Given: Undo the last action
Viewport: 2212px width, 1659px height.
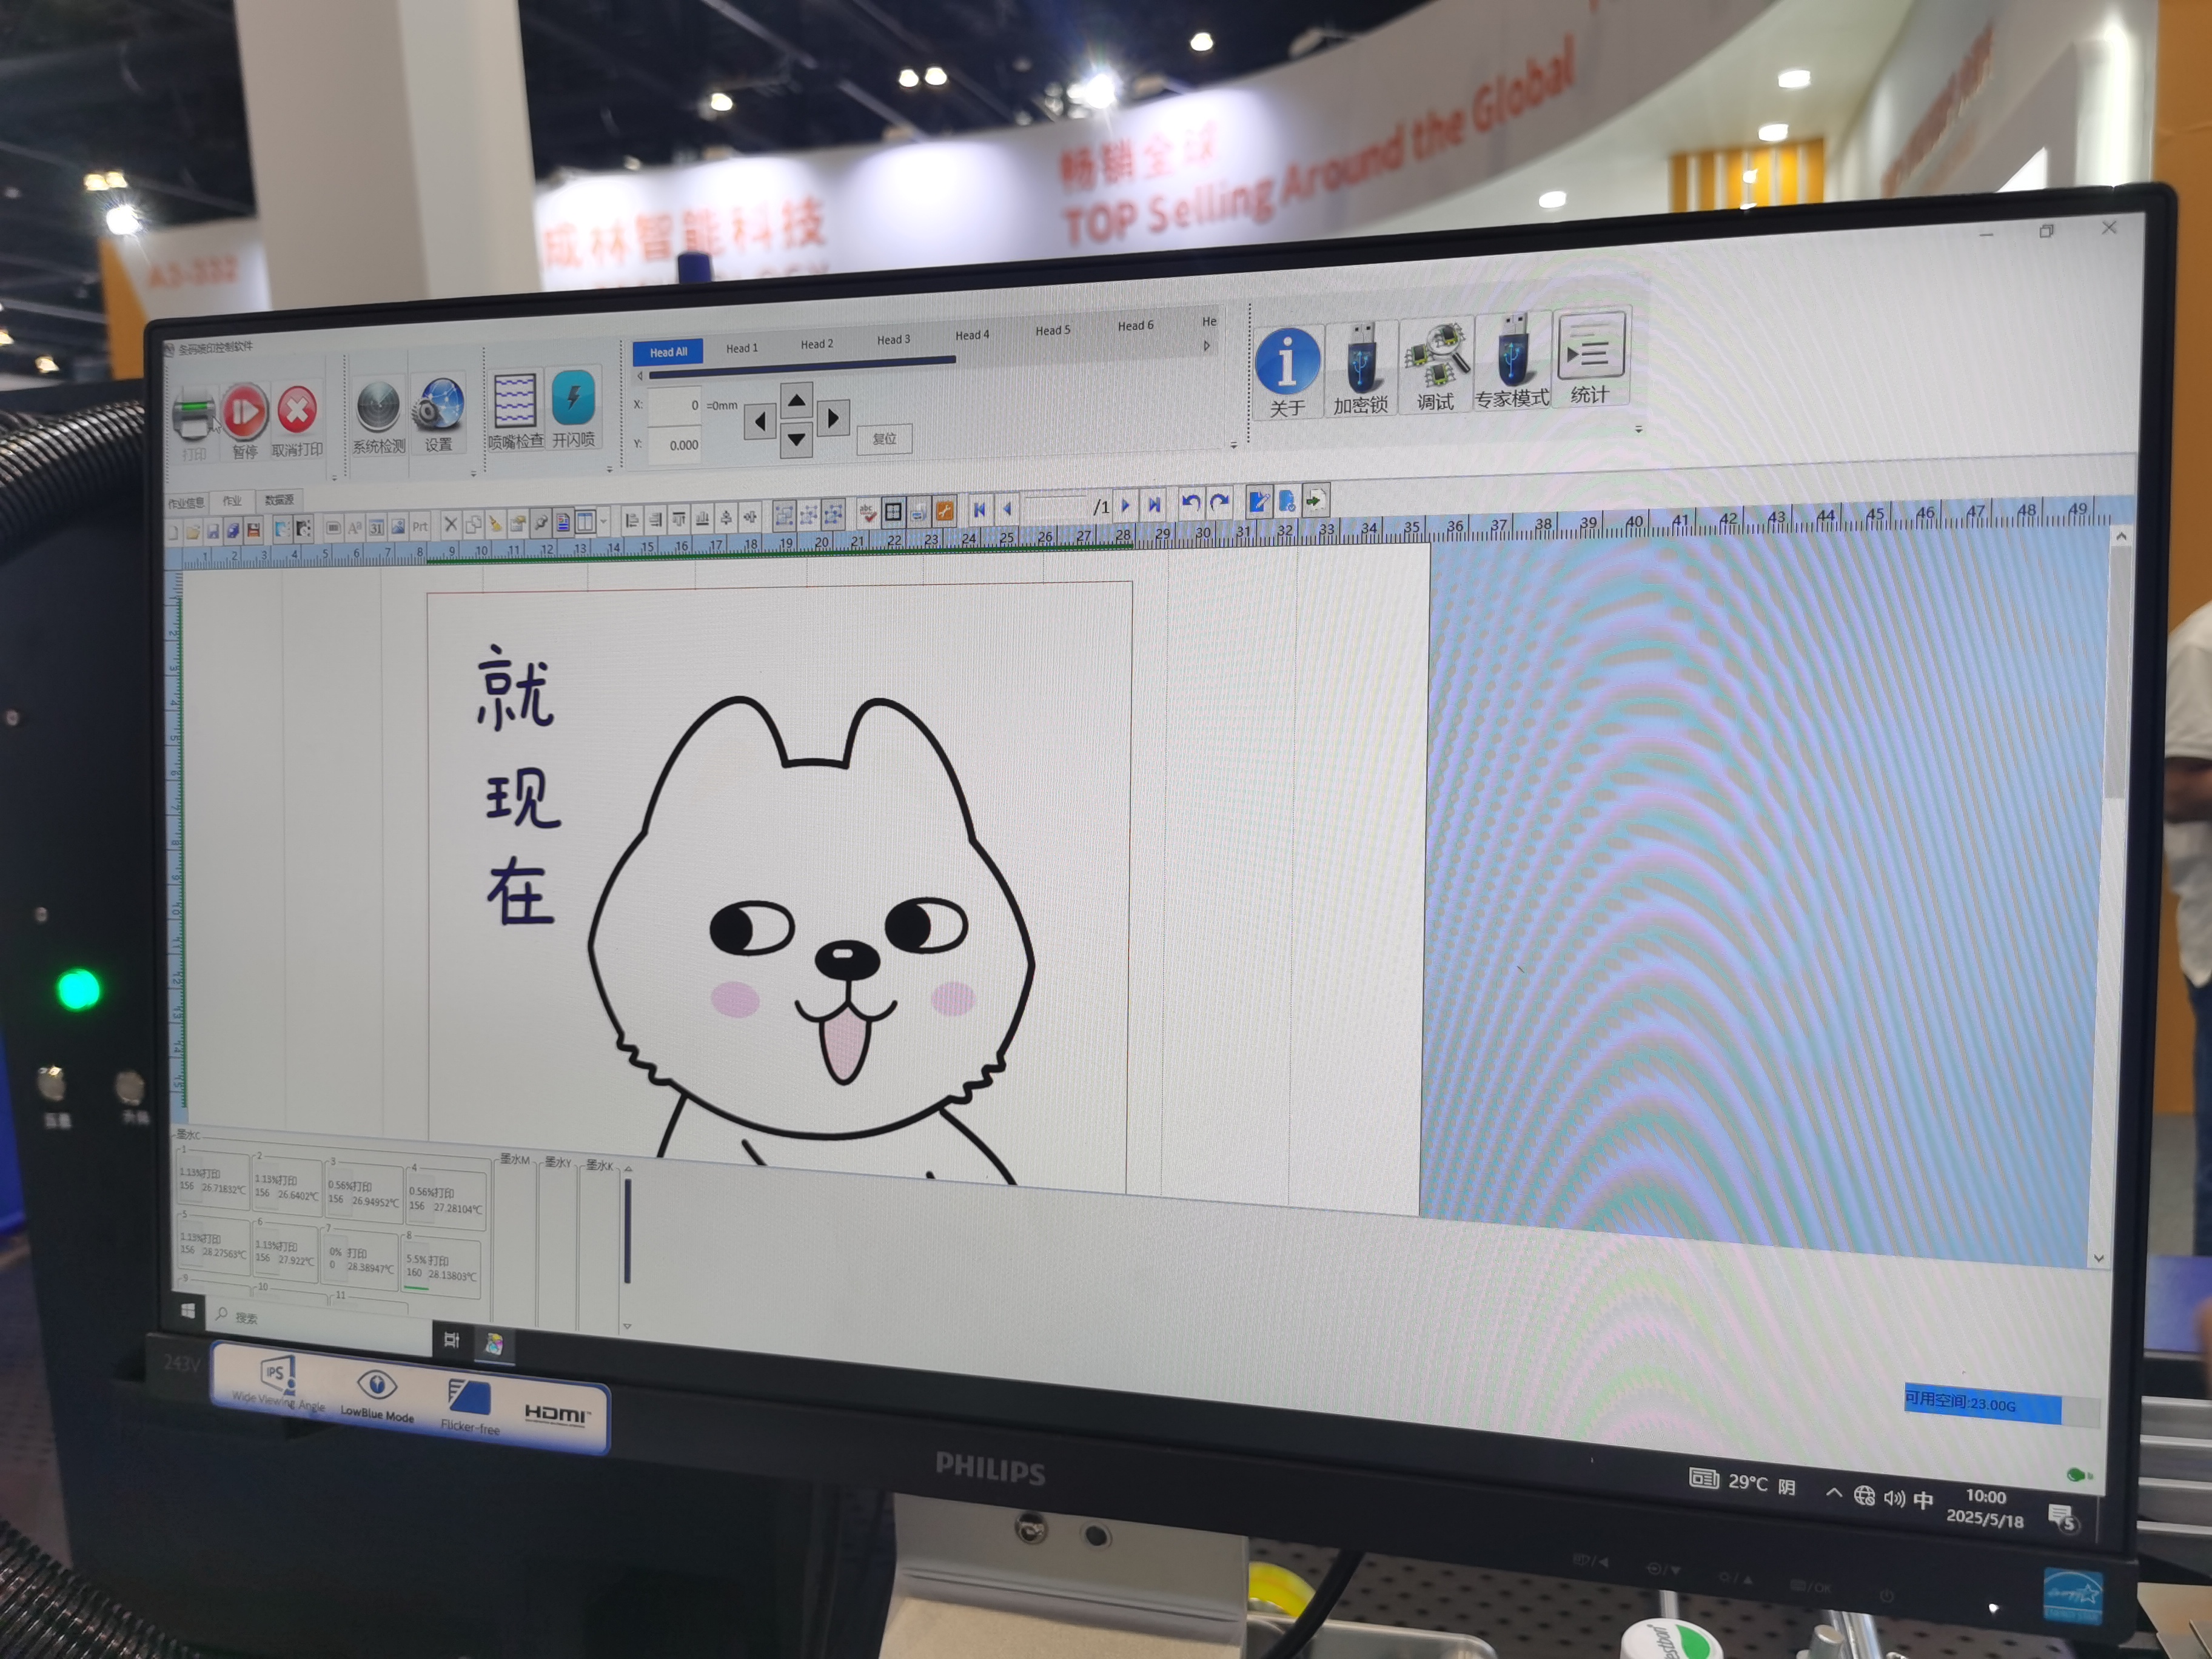Looking at the screenshot, I should click(x=1190, y=503).
